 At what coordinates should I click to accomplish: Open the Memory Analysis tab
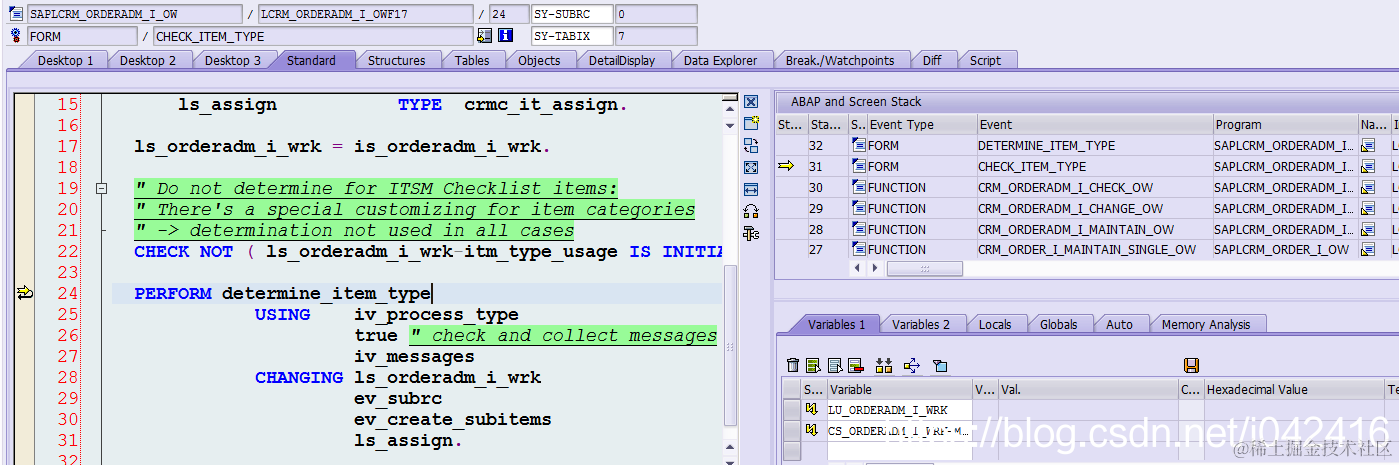coord(1206,325)
